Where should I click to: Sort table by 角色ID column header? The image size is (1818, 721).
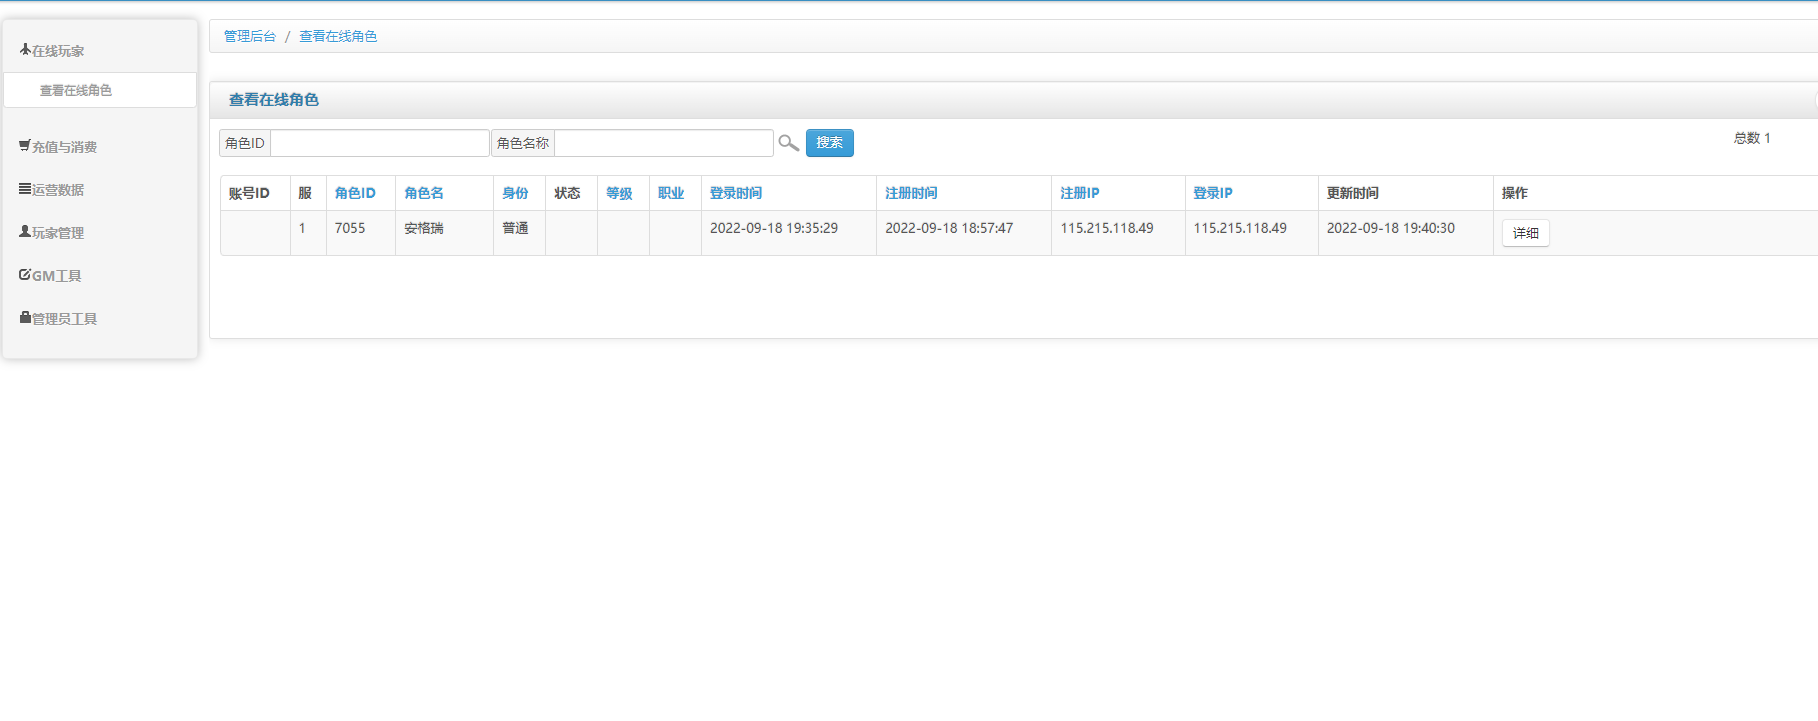[355, 193]
